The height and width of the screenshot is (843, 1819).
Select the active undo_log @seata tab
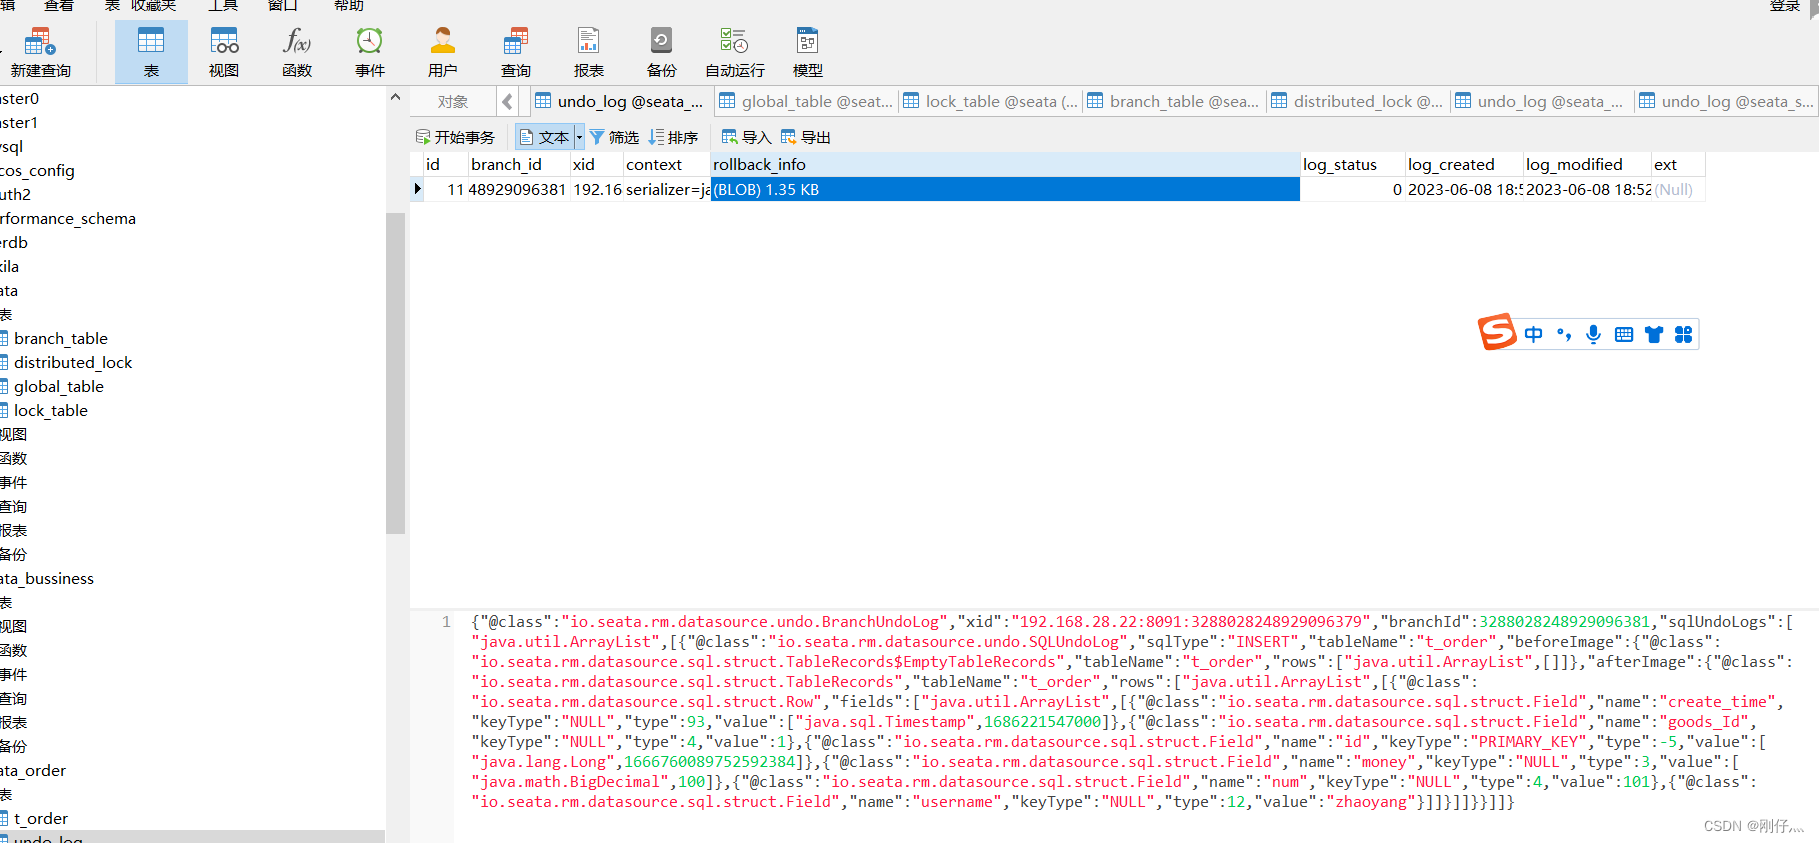pyautogui.click(x=620, y=101)
